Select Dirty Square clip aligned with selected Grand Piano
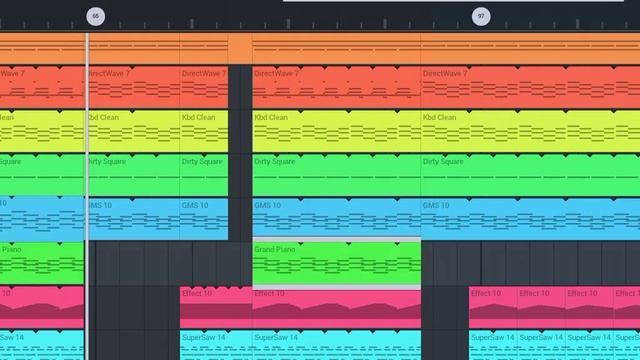This screenshot has height=360, width=640. click(x=337, y=176)
